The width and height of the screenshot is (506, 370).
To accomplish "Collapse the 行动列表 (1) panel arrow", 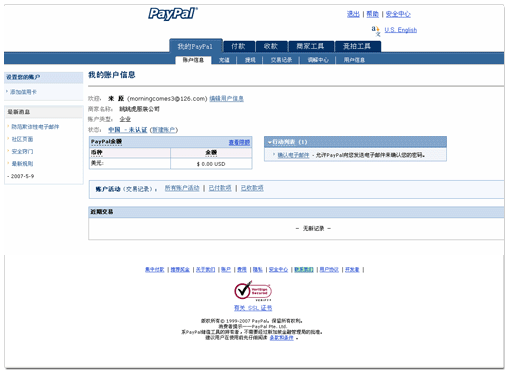I will click(x=270, y=142).
